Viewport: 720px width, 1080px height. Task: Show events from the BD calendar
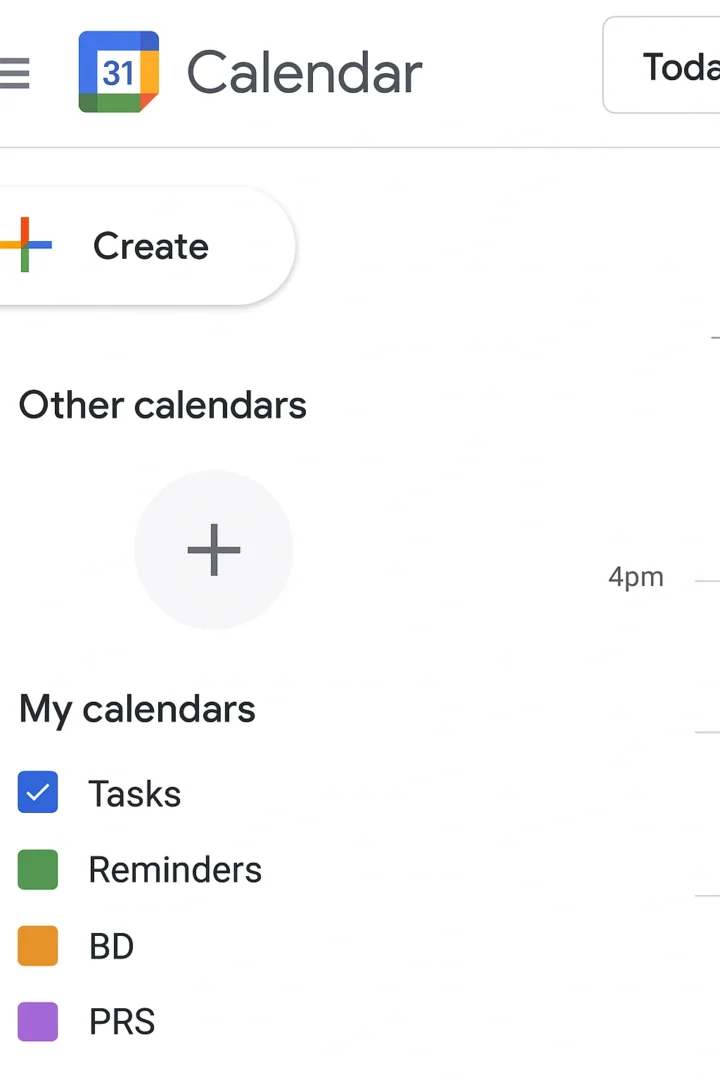coord(37,945)
